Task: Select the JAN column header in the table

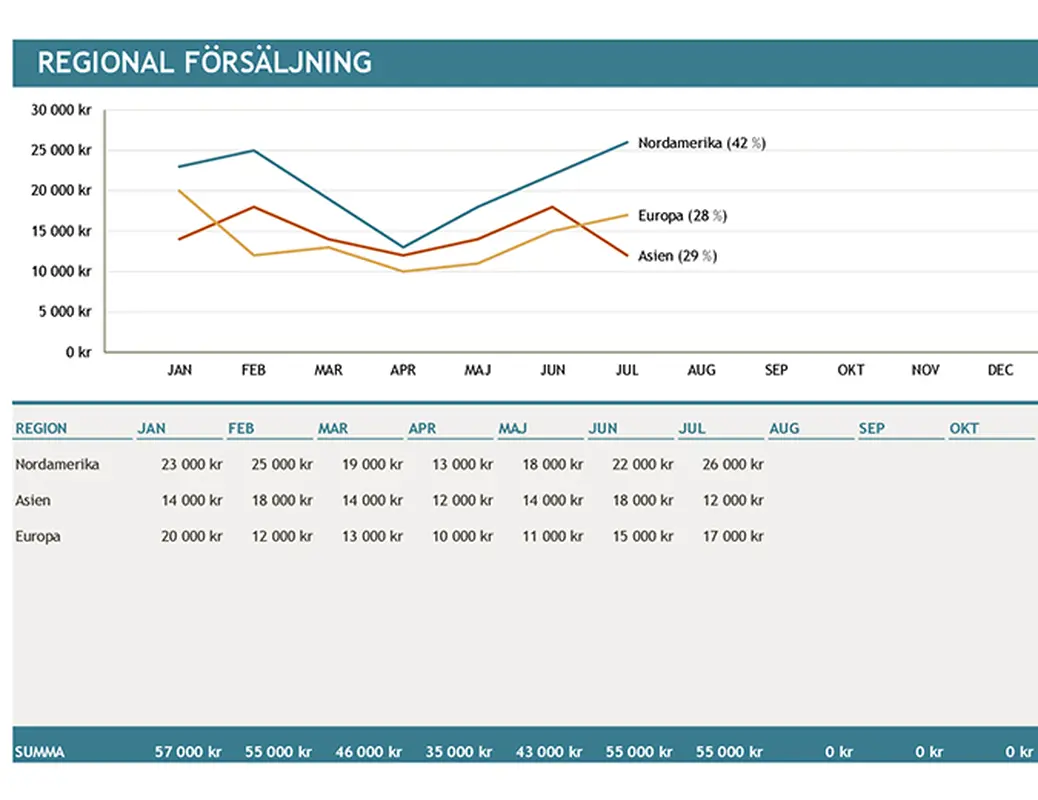Action: click(x=152, y=428)
